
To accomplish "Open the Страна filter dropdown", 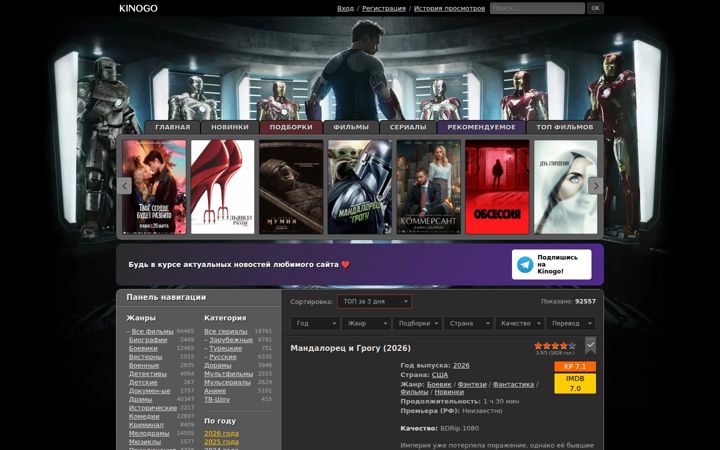I will click(x=468, y=323).
